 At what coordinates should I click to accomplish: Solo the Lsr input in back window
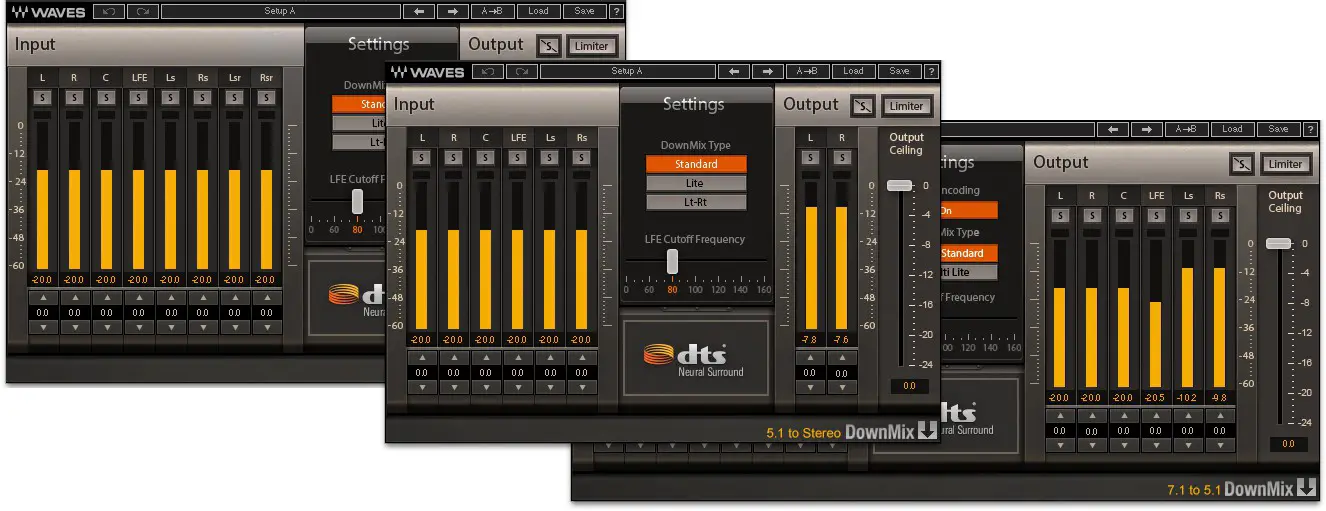click(234, 98)
